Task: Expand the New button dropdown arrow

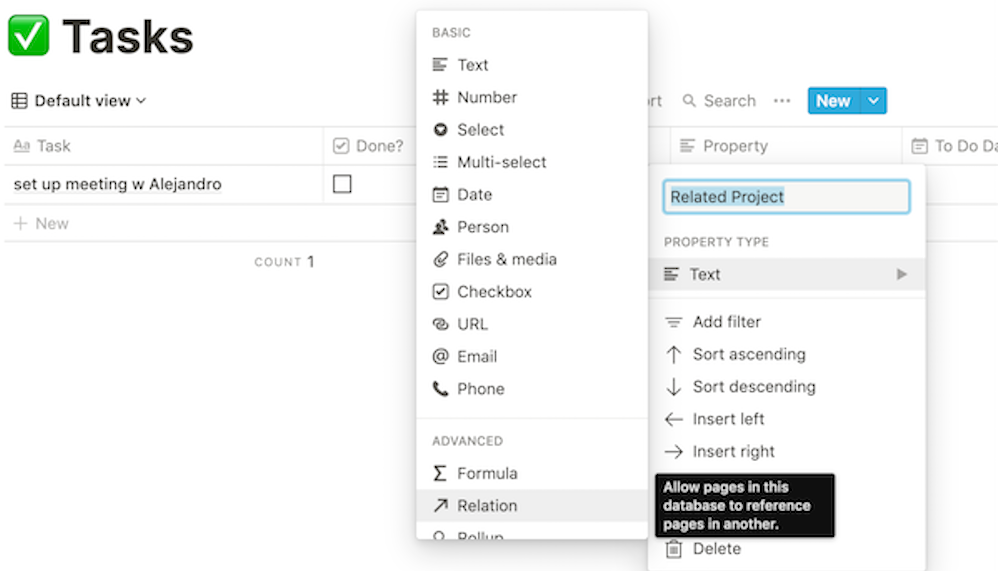Action: coord(874,101)
